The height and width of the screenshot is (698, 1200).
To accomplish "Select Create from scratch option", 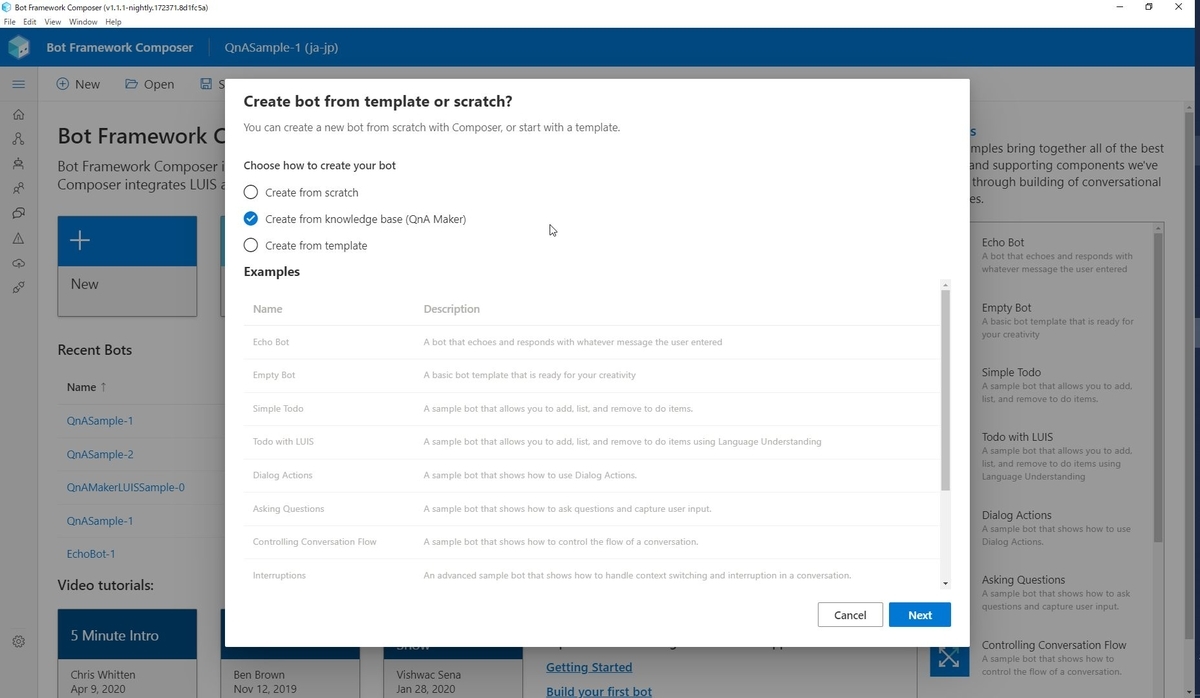I will (x=301, y=192).
